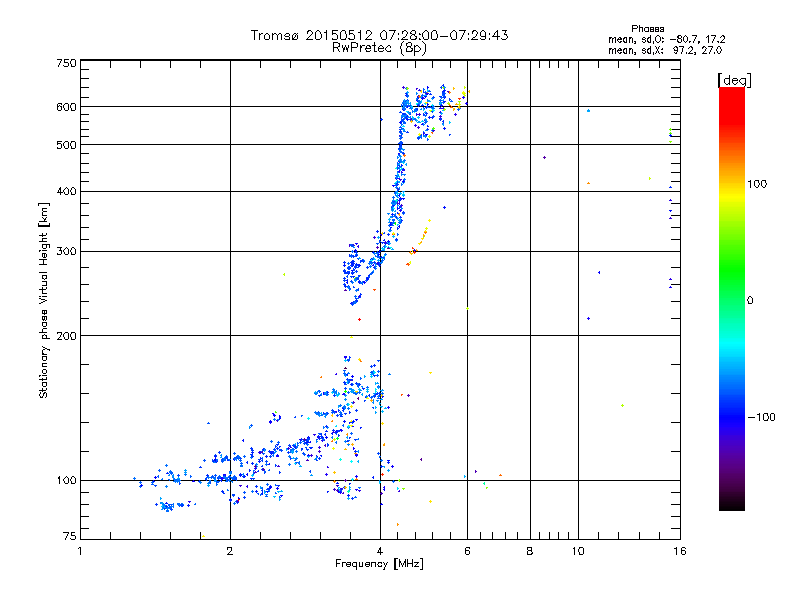Click the colorbar tick label '100'

click(757, 184)
